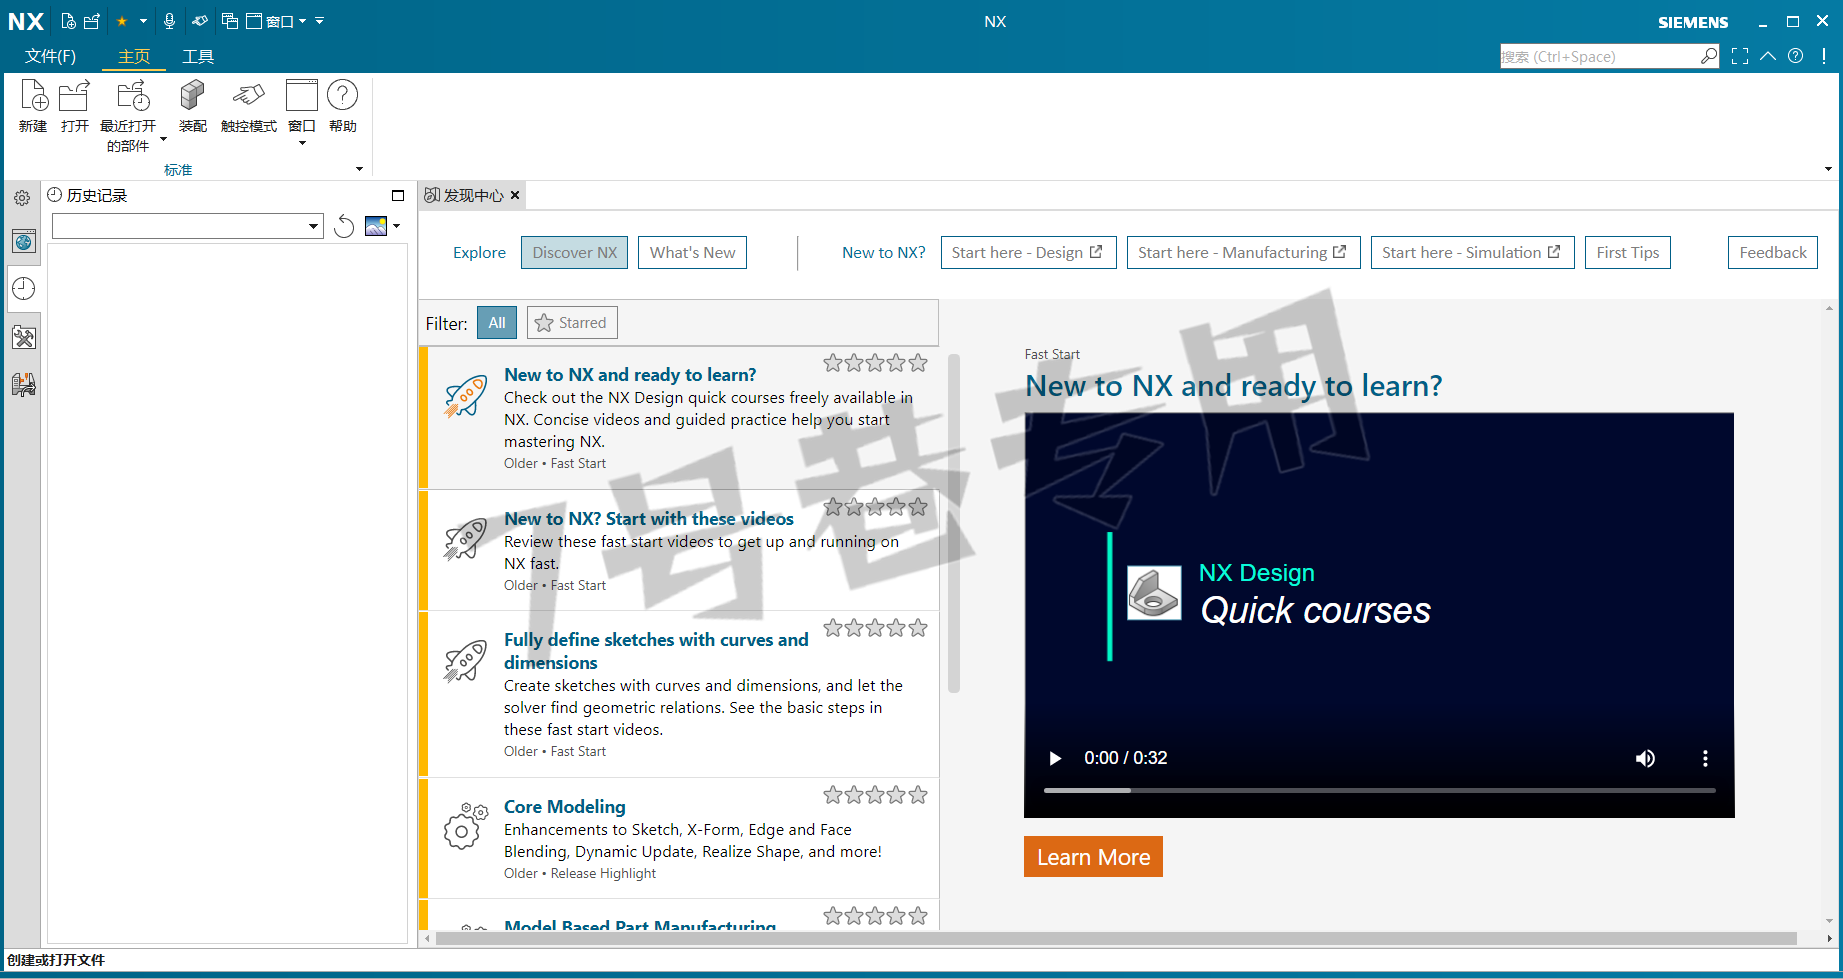
Task: Close the 发现中心 tab
Action: tap(515, 196)
